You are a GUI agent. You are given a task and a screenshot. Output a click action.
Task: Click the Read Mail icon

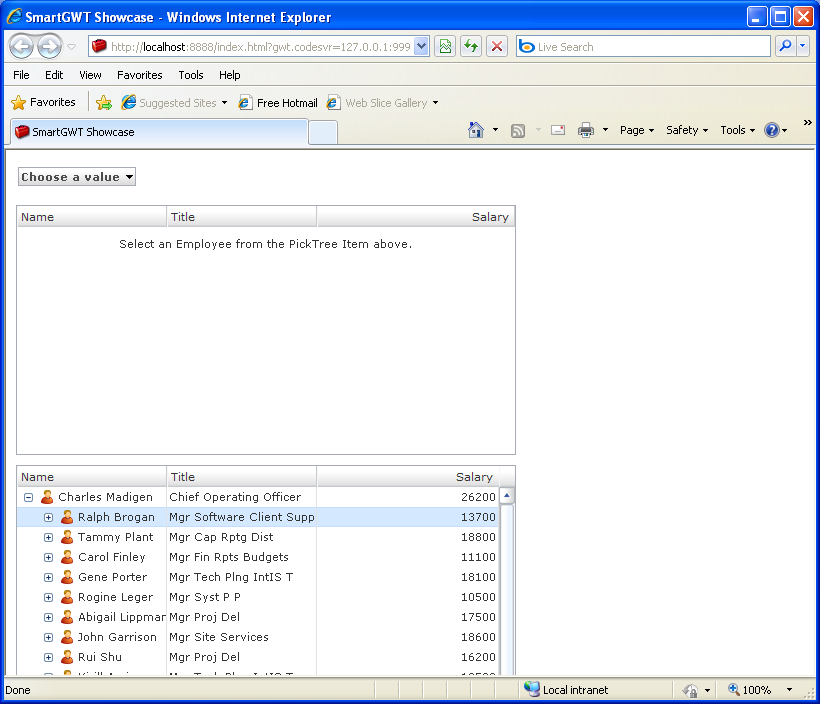point(558,130)
